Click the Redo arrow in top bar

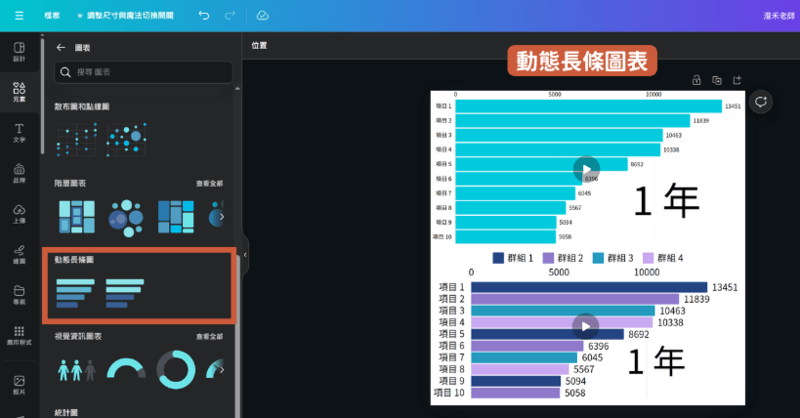tap(231, 16)
